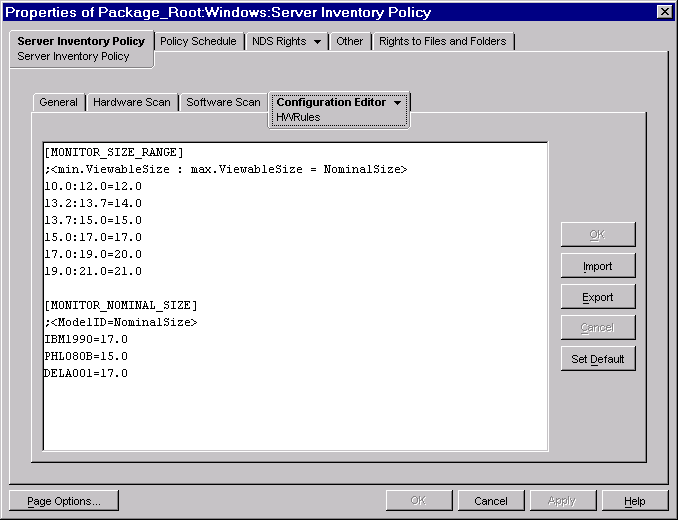Click the ModelID=NominalSize comment line
Screen dimensions: 678x520
point(121,322)
